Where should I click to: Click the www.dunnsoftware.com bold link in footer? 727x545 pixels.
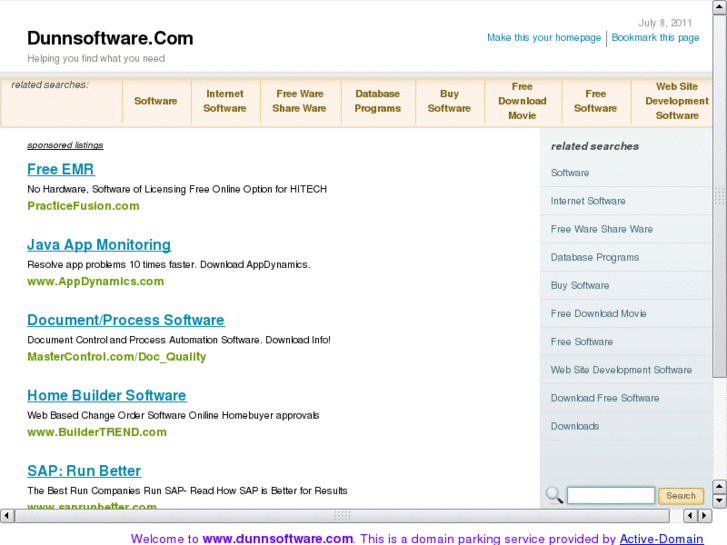pyautogui.click(x=278, y=539)
